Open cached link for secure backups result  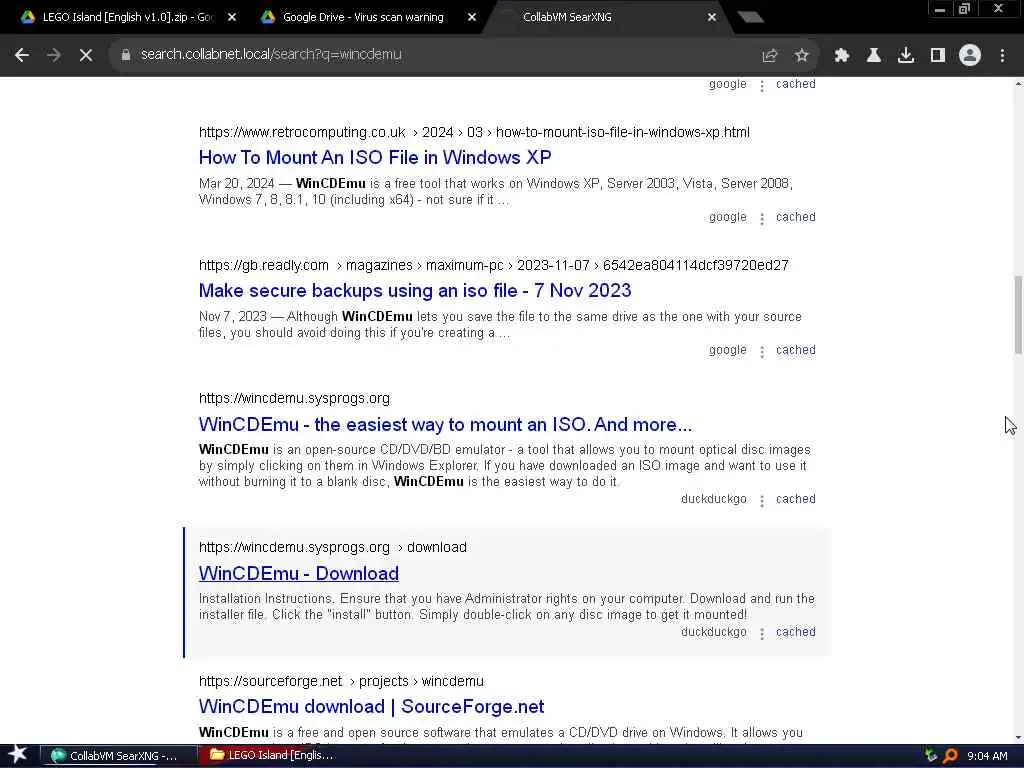point(795,350)
